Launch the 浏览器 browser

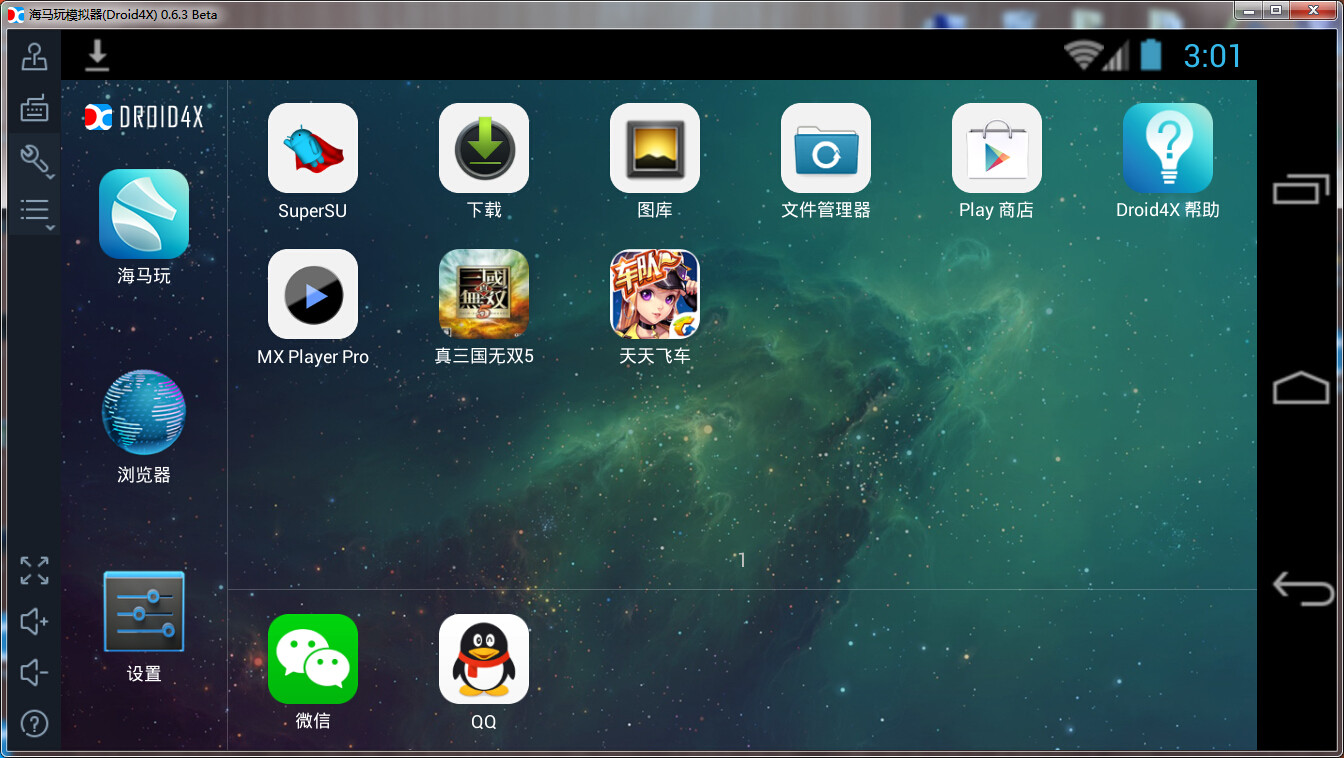tap(144, 412)
